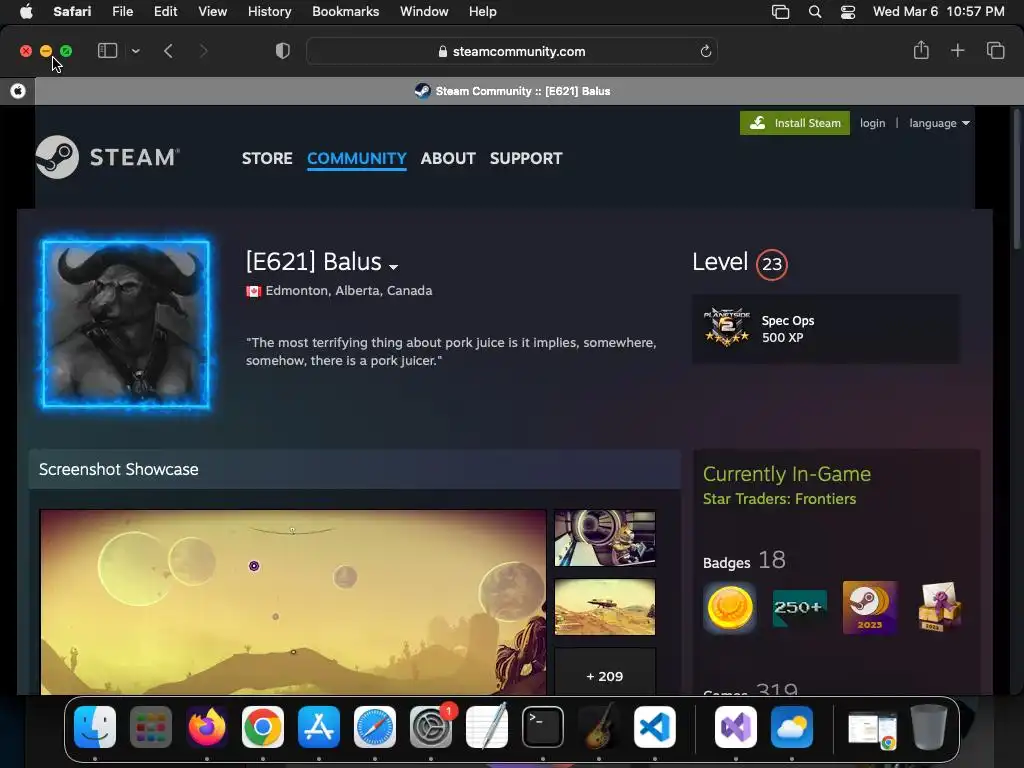Add a new tab with plus icon
This screenshot has height=768, width=1024.
coord(957,50)
